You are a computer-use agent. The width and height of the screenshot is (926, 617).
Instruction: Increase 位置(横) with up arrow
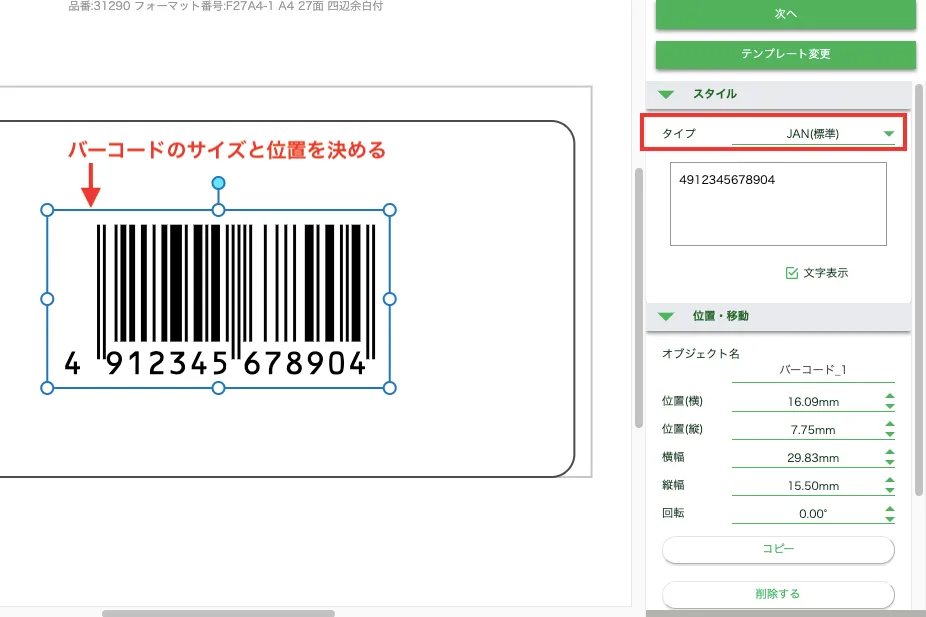[890, 397]
